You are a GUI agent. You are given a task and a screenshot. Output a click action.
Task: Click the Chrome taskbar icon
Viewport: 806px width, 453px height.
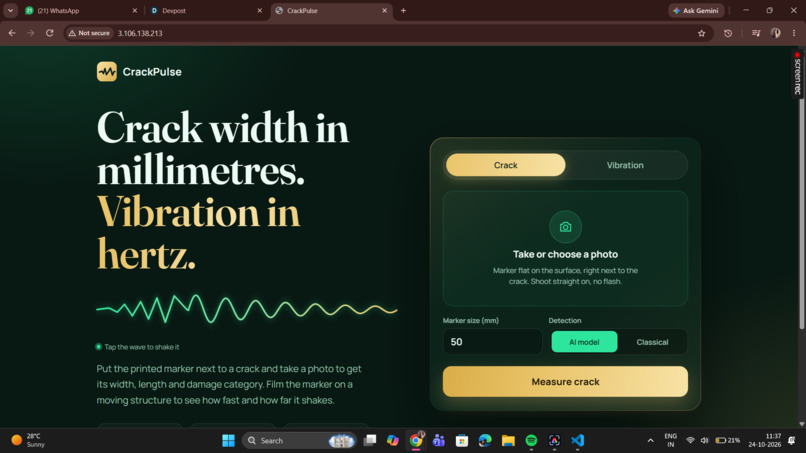[x=416, y=441]
